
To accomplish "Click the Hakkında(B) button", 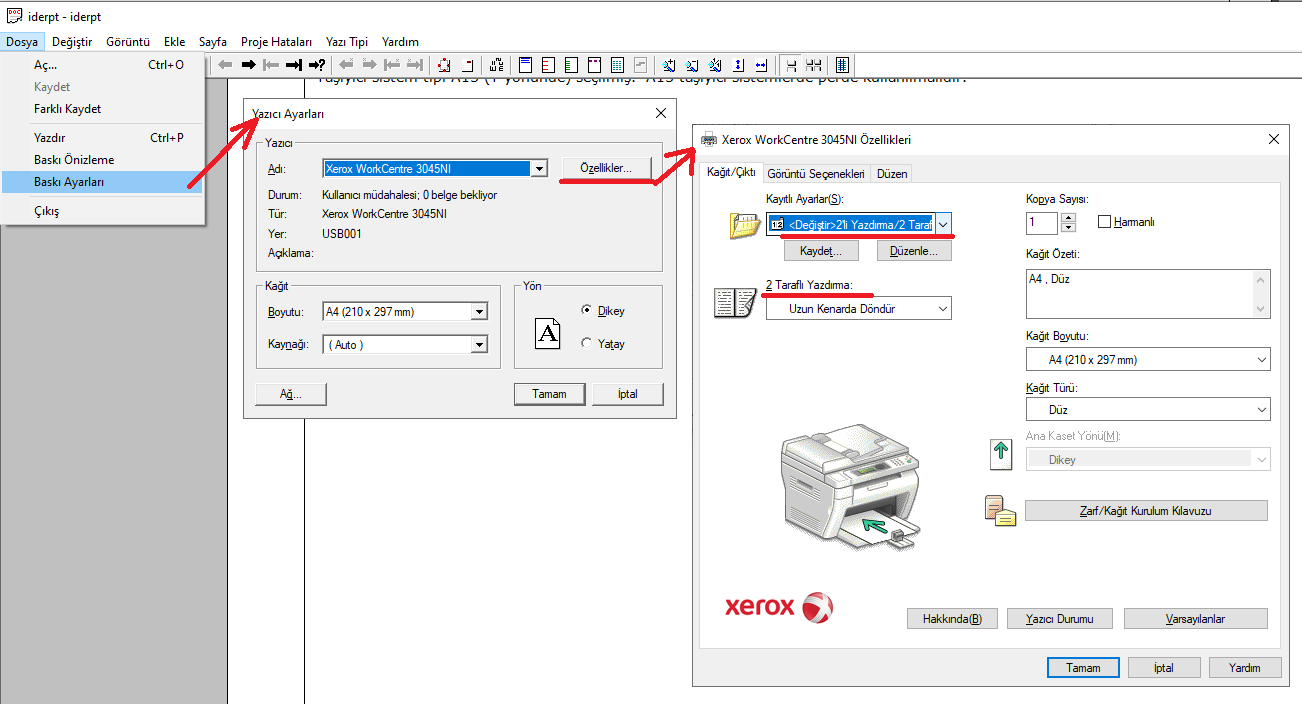I will coord(950,619).
